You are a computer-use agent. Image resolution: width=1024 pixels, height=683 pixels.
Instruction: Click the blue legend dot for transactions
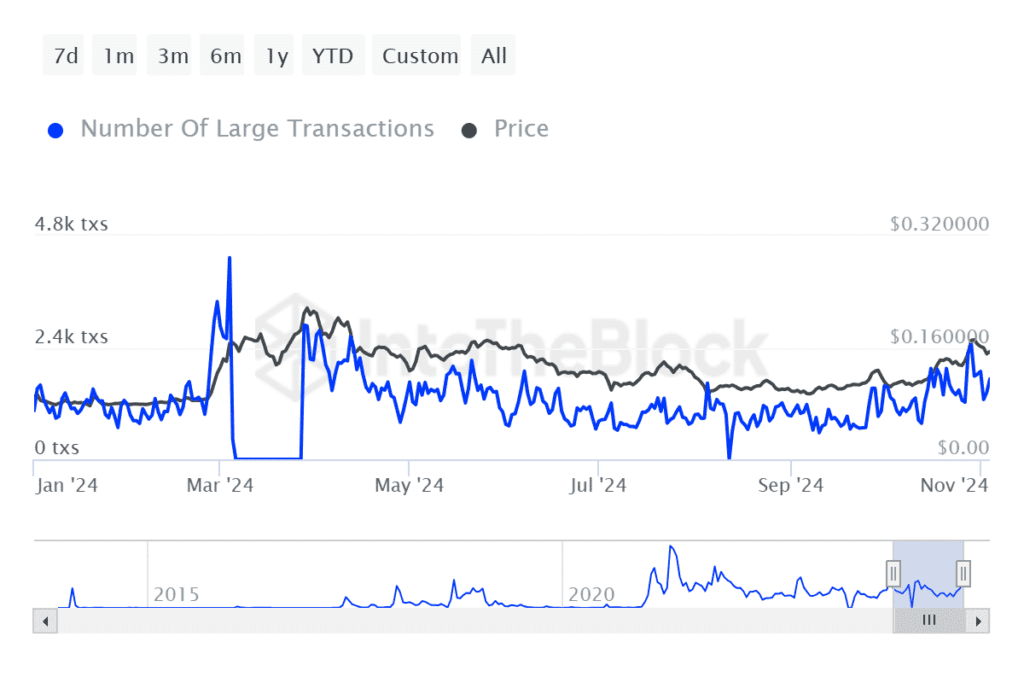[56, 131]
